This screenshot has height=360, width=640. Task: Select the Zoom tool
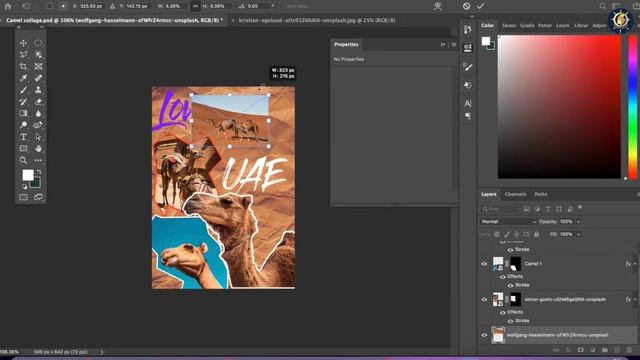[23, 160]
